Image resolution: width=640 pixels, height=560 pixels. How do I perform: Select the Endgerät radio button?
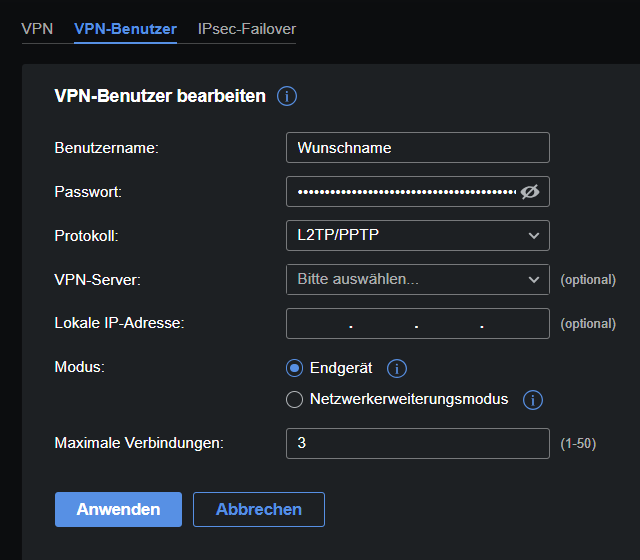294,368
